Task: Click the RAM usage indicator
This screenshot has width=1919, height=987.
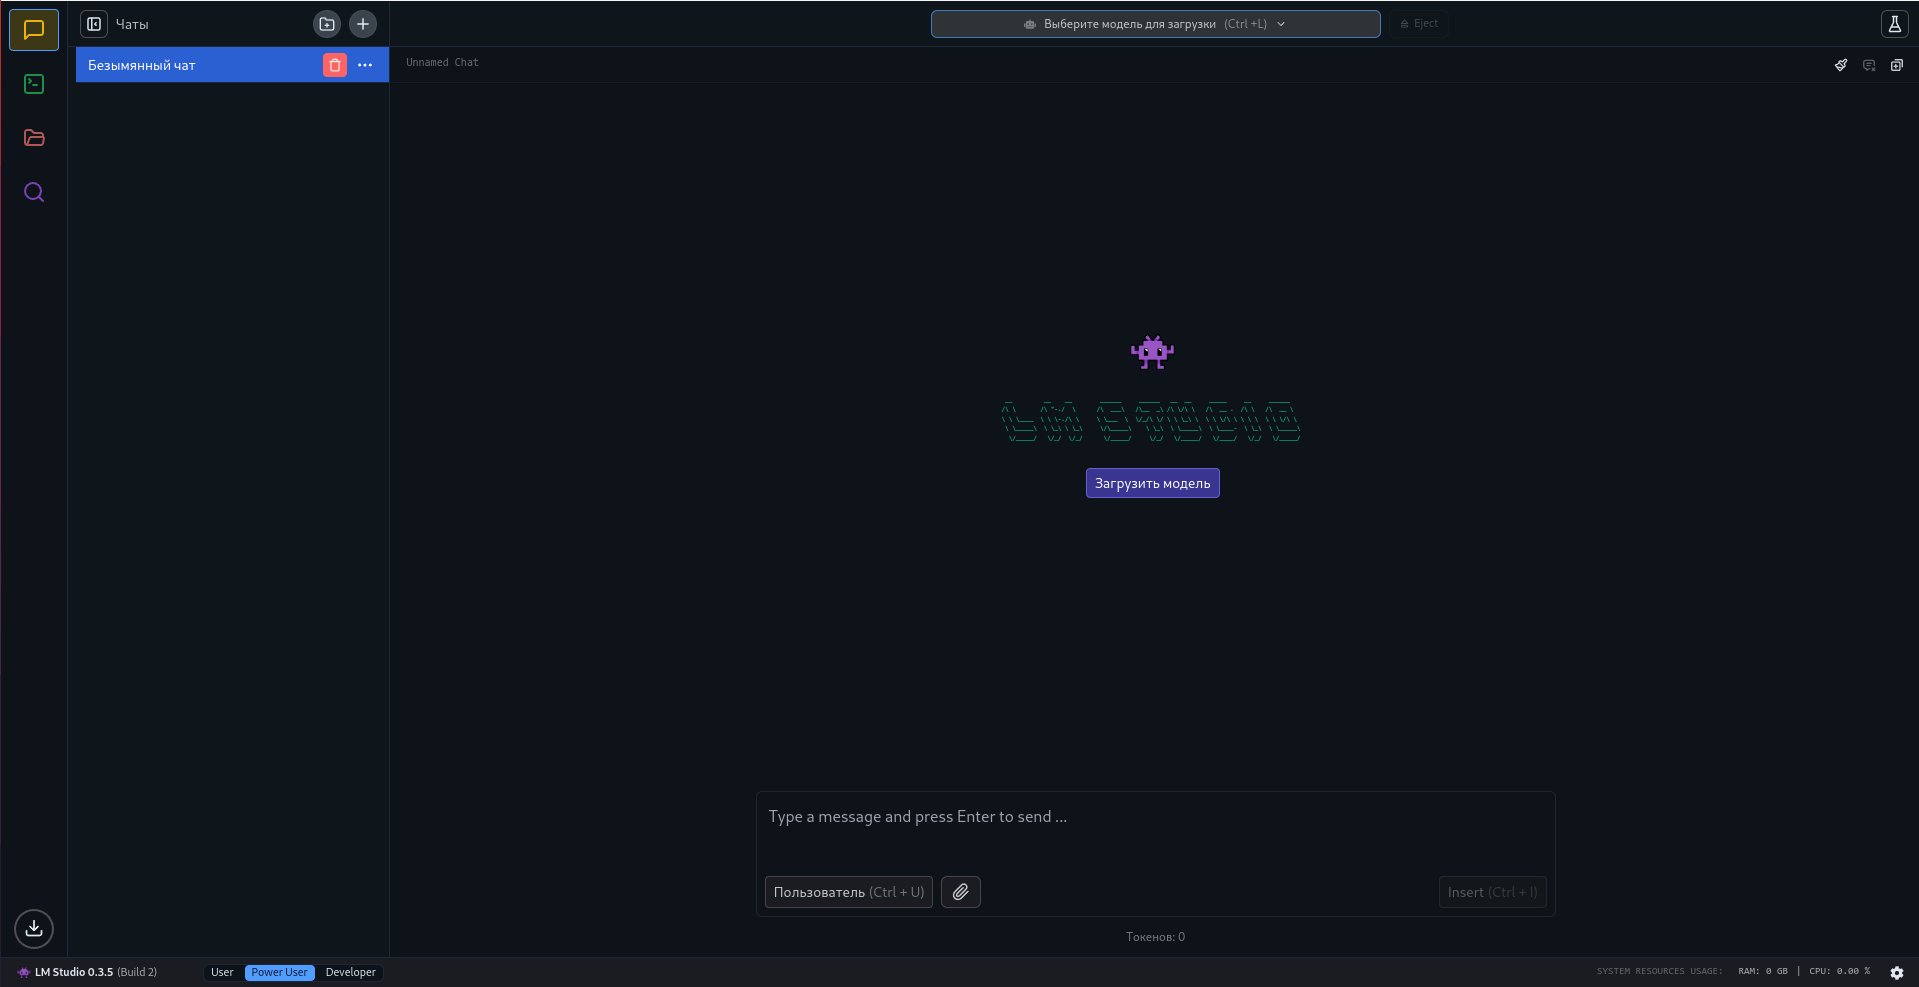Action: tap(1762, 971)
